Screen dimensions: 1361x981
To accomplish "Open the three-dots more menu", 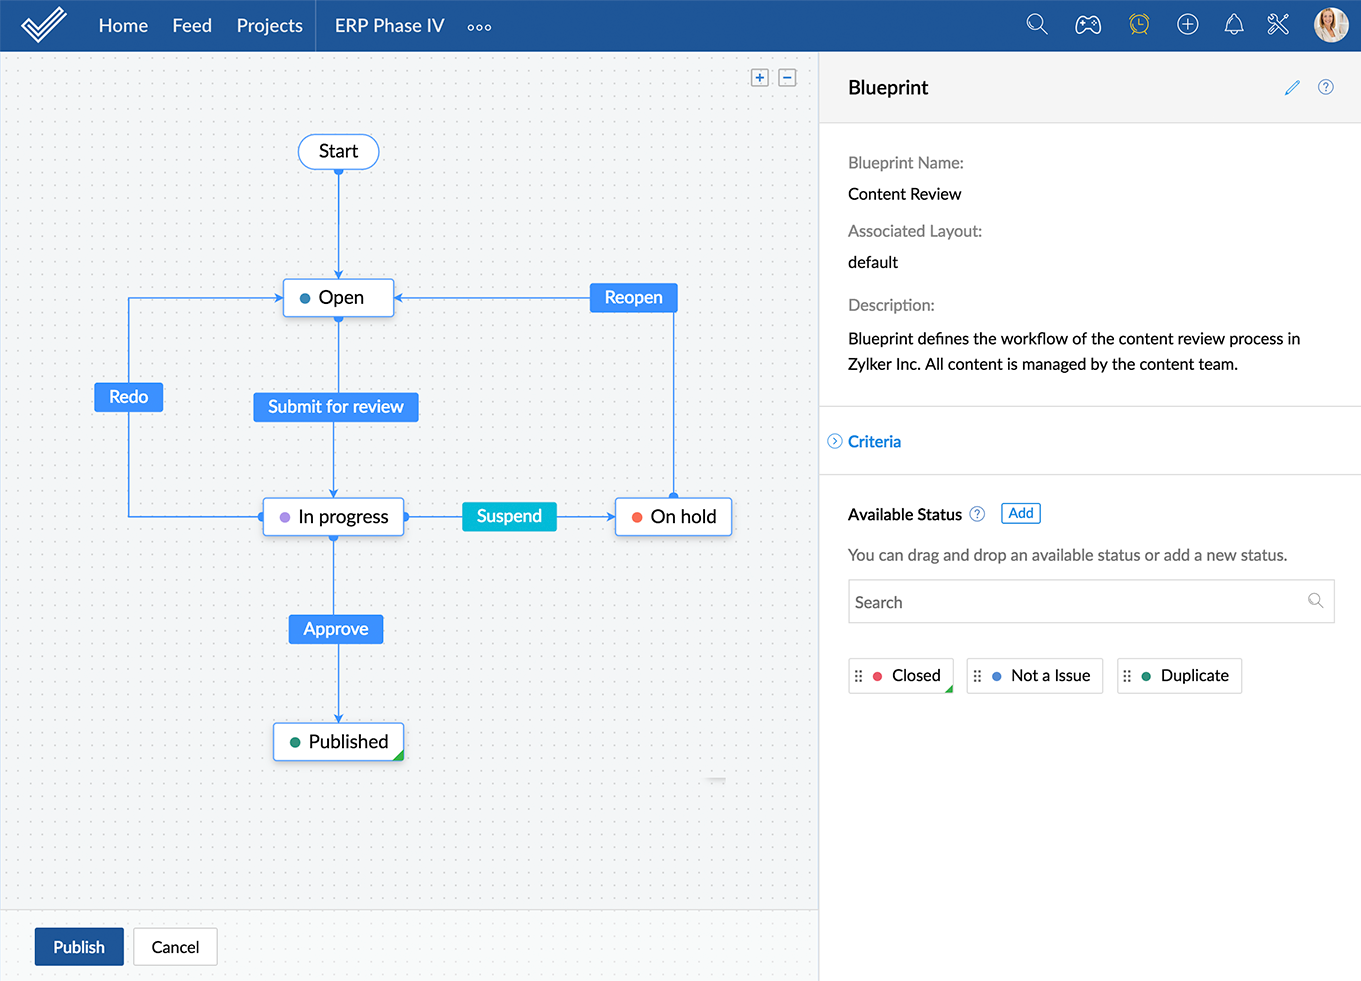I will pyautogui.click(x=479, y=27).
